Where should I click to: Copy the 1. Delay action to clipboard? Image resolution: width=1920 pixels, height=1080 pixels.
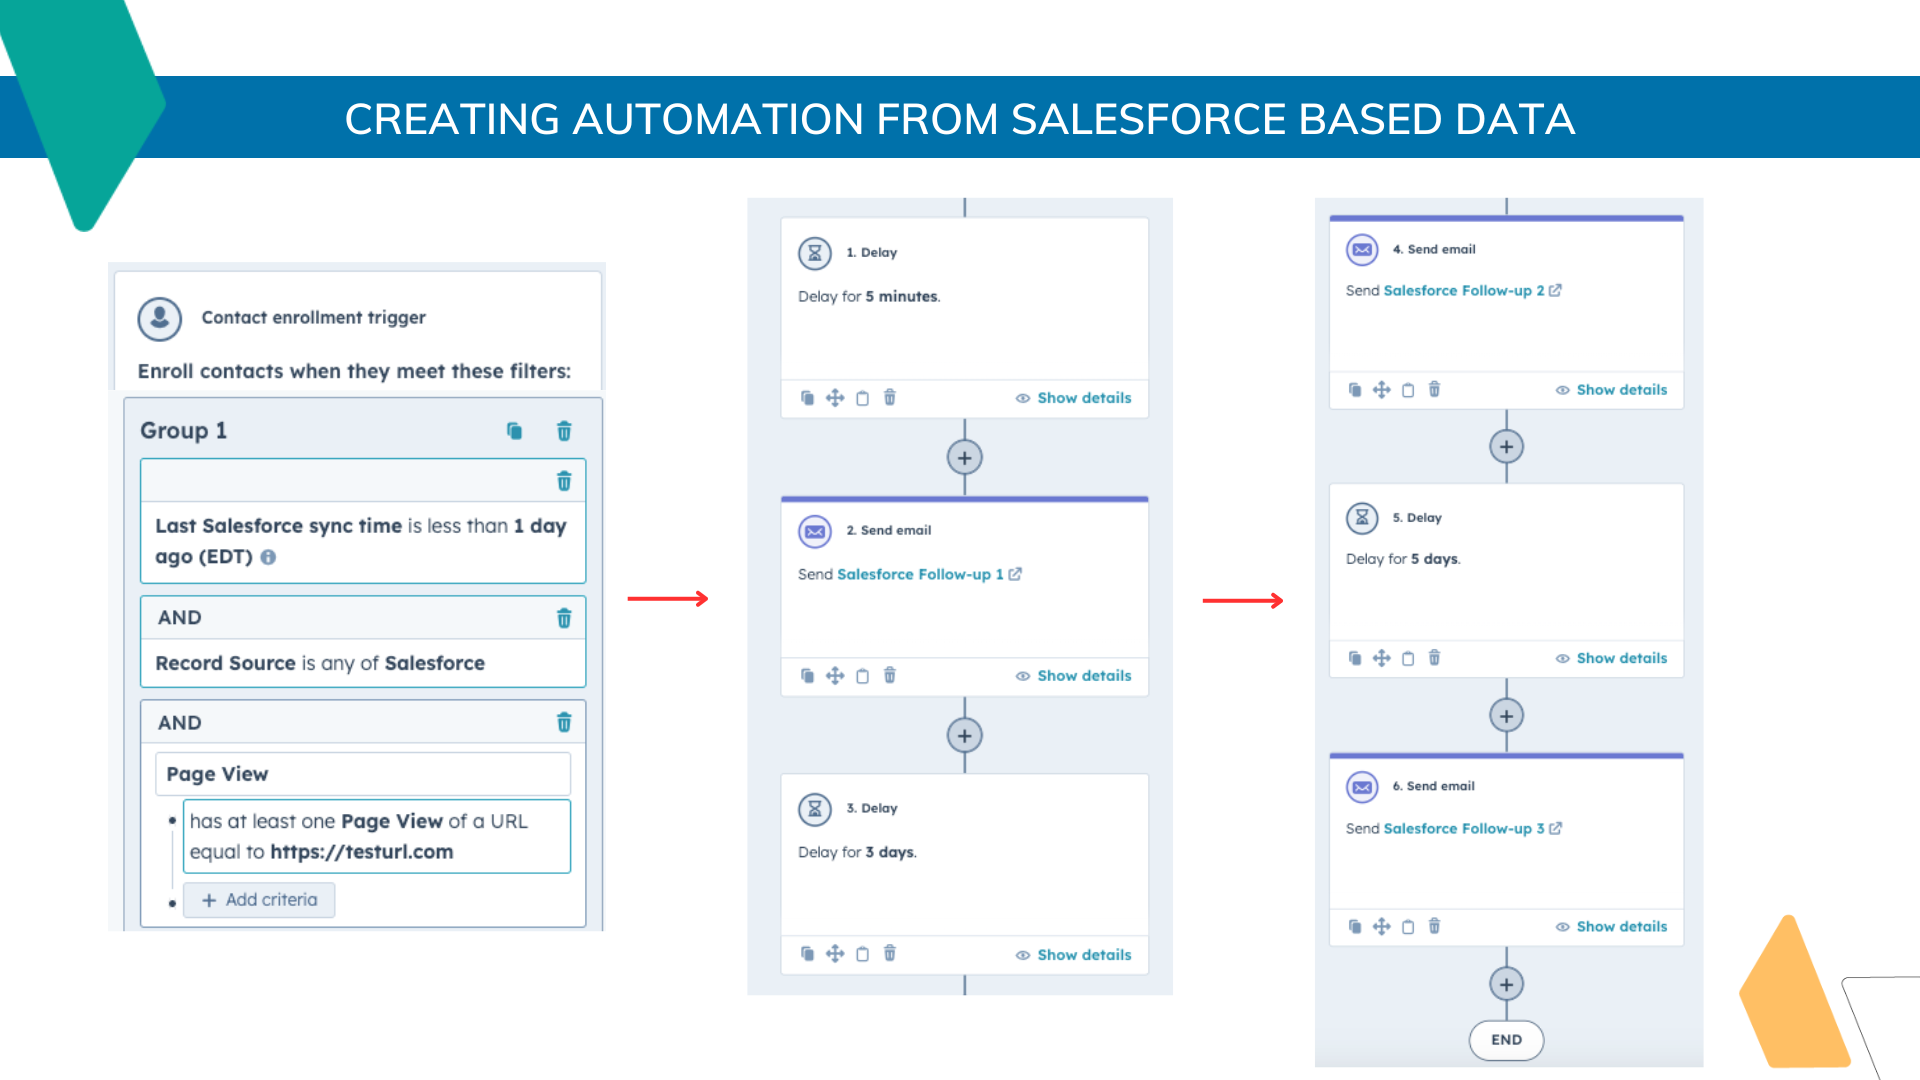coord(862,398)
